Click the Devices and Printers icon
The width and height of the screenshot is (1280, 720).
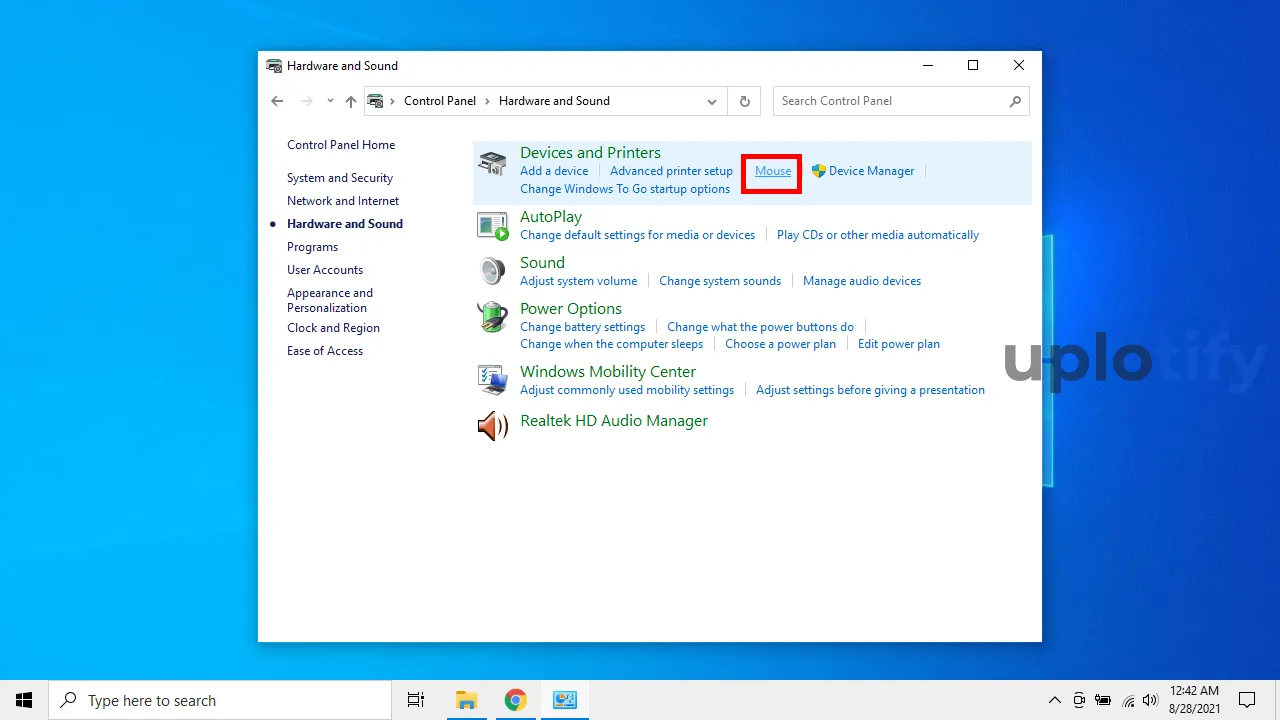(x=492, y=163)
